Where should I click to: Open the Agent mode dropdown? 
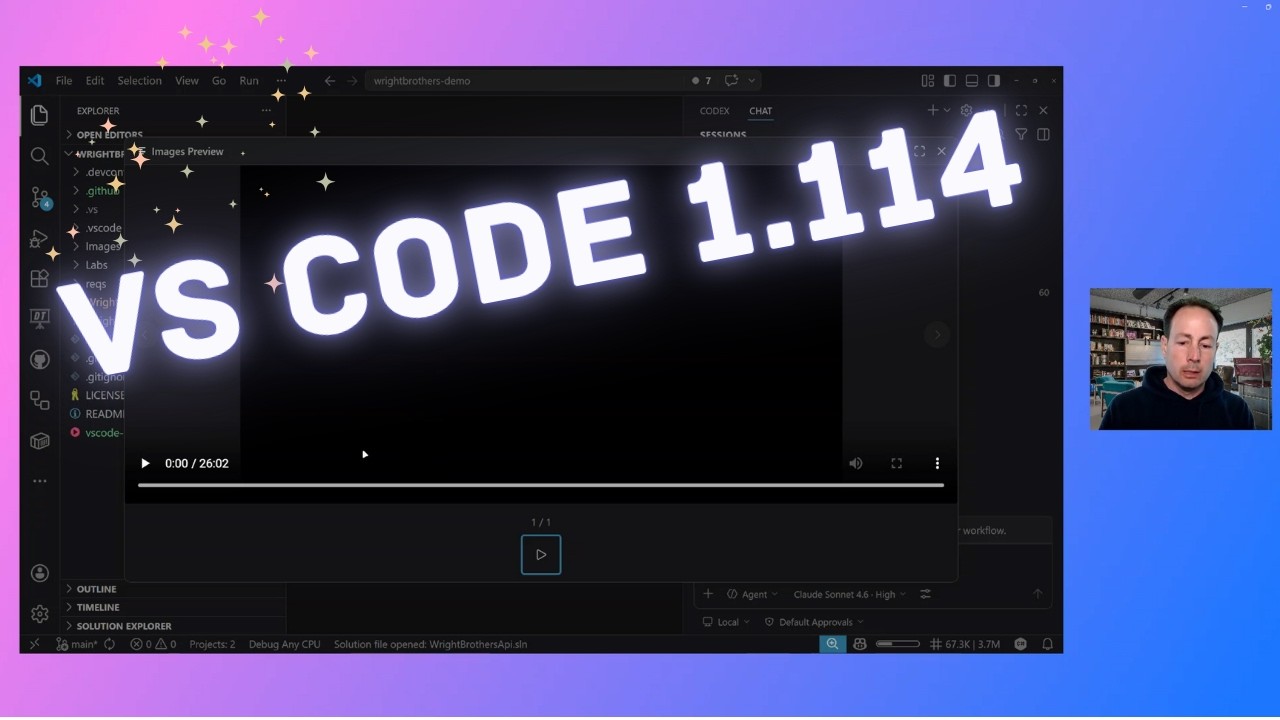[753, 594]
